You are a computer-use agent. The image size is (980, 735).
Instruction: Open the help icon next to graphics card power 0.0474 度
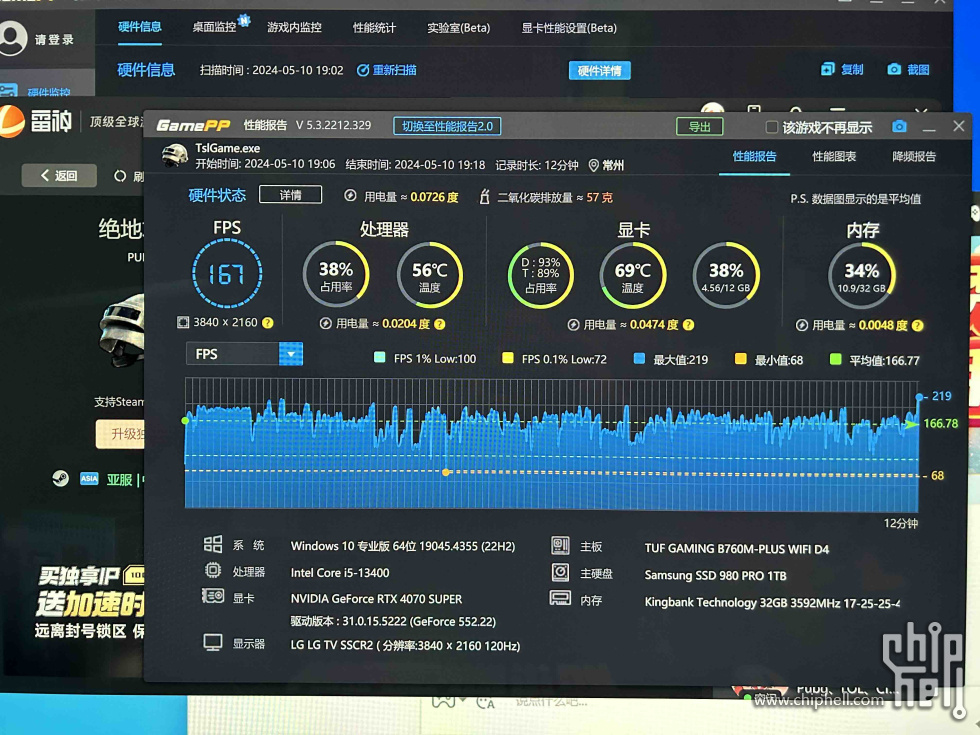(x=688, y=325)
